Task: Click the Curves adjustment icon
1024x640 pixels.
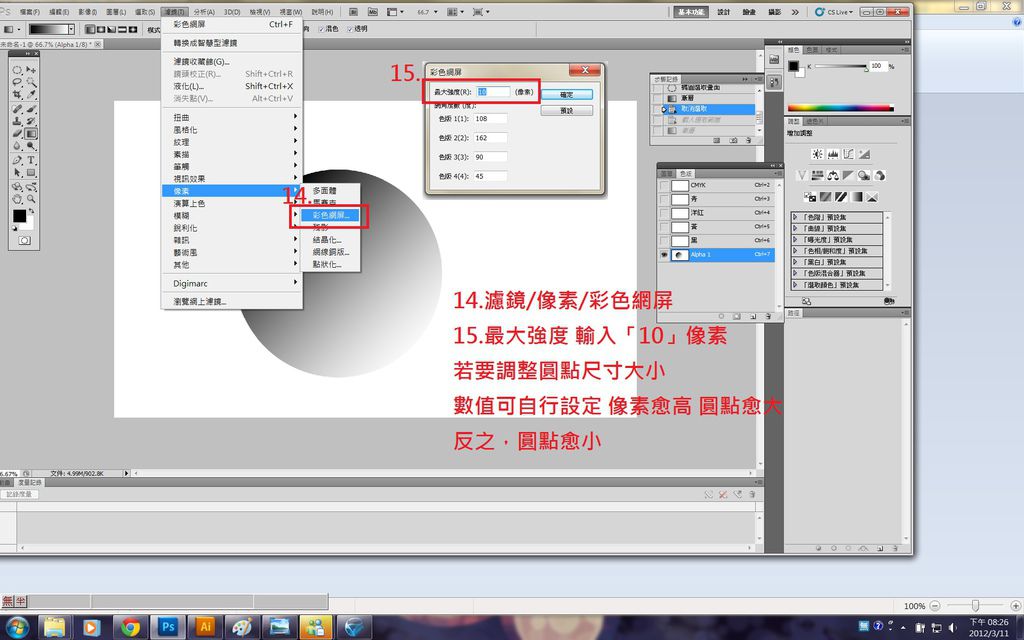Action: 848,154
